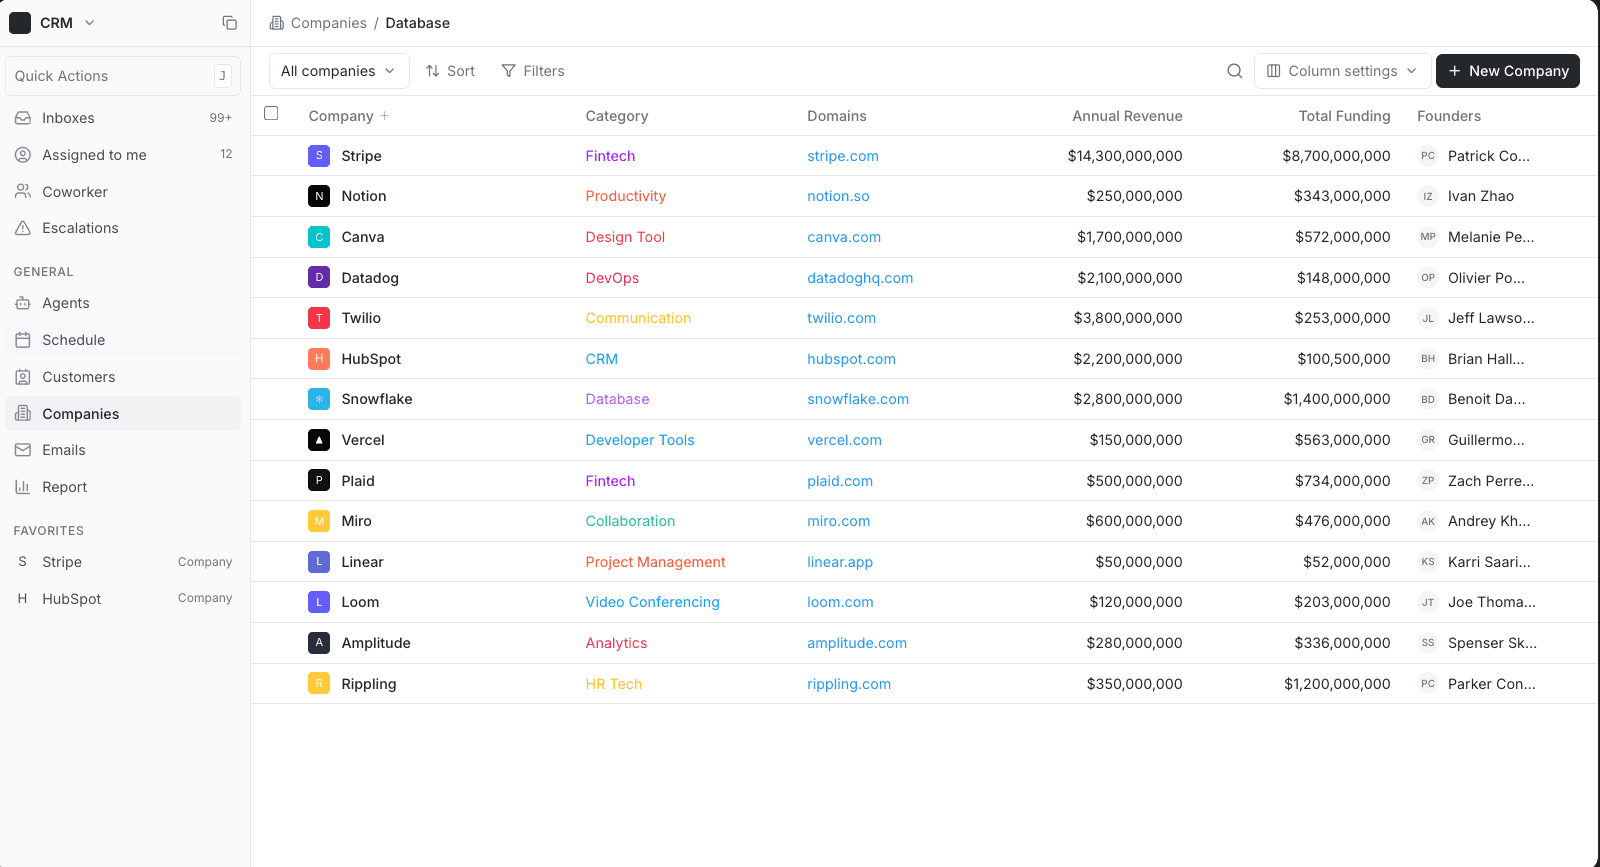
Task: Click the Founders column header
Action: click(x=1449, y=116)
